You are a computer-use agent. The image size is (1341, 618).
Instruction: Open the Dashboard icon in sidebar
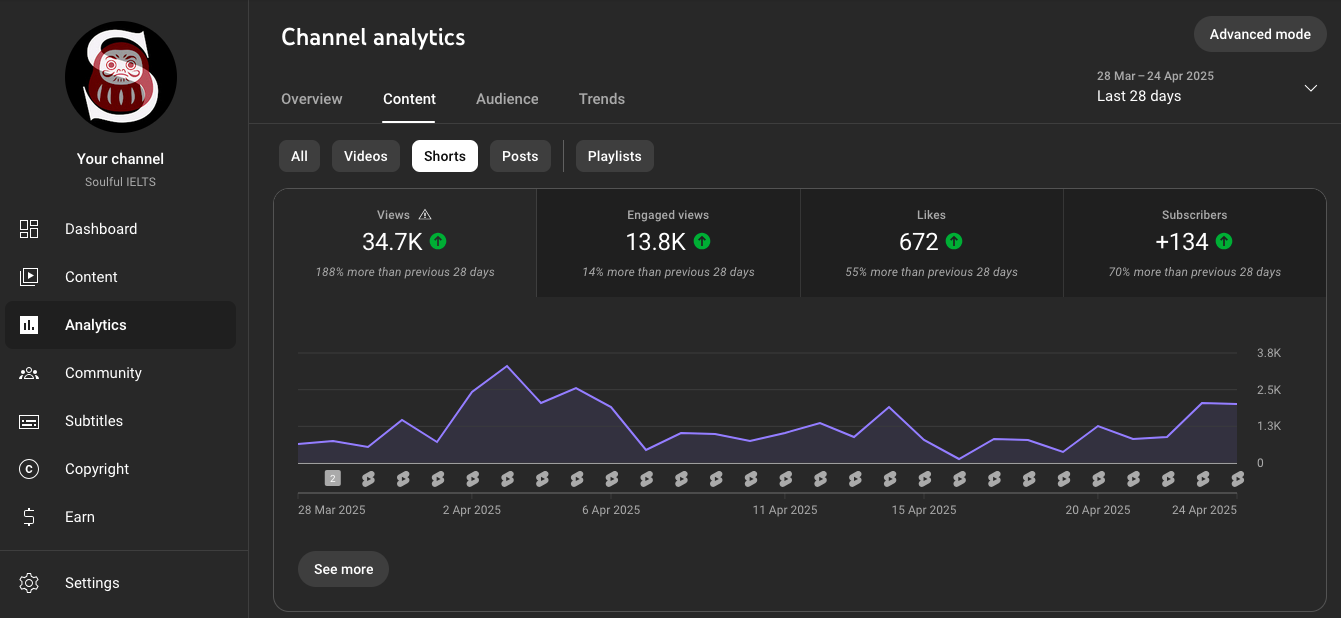pos(29,229)
